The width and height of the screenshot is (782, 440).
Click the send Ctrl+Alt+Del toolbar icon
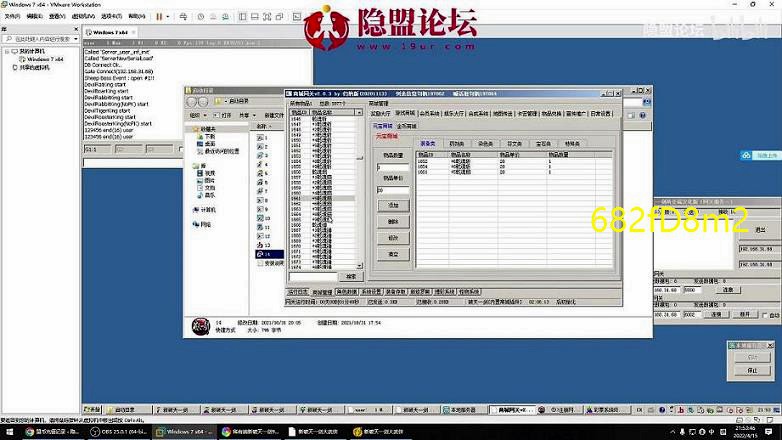[183, 16]
